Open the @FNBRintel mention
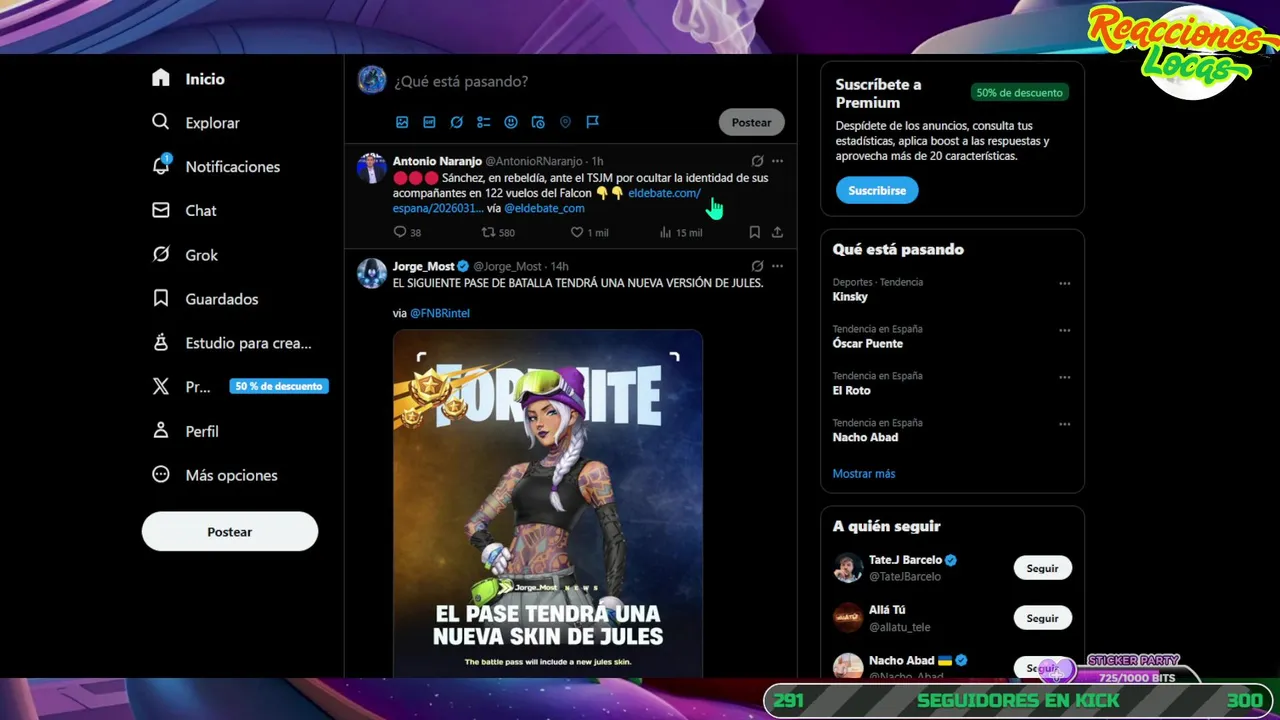Viewport: 1280px width, 720px height. [440, 313]
